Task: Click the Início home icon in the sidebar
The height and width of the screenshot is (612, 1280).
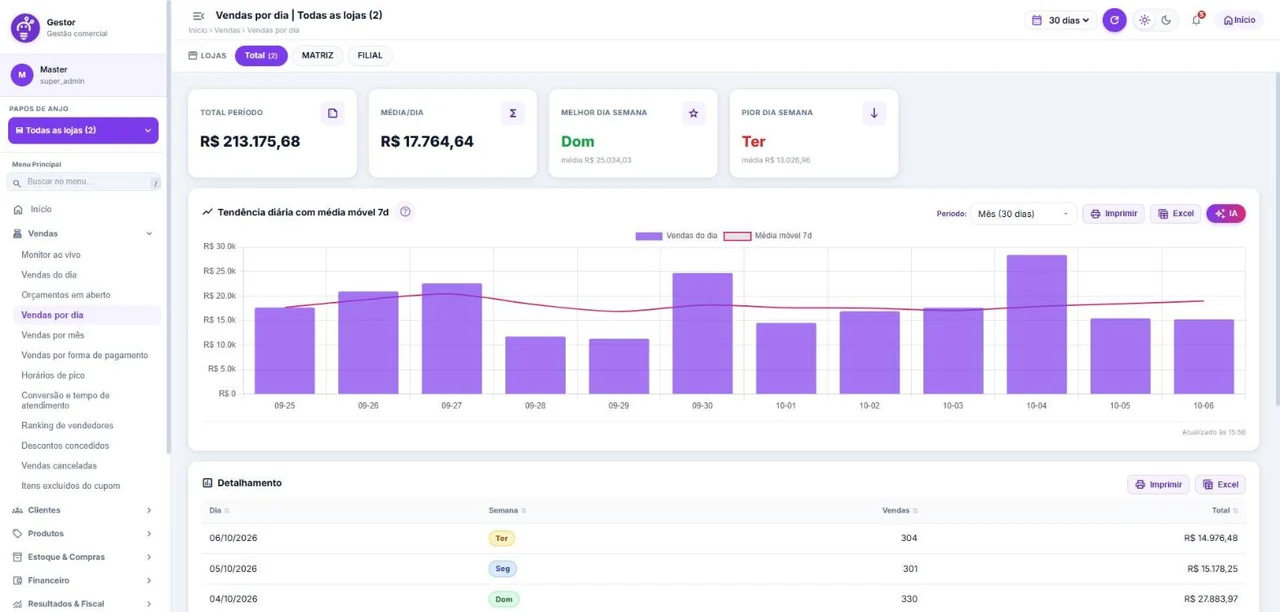Action: coord(18,210)
